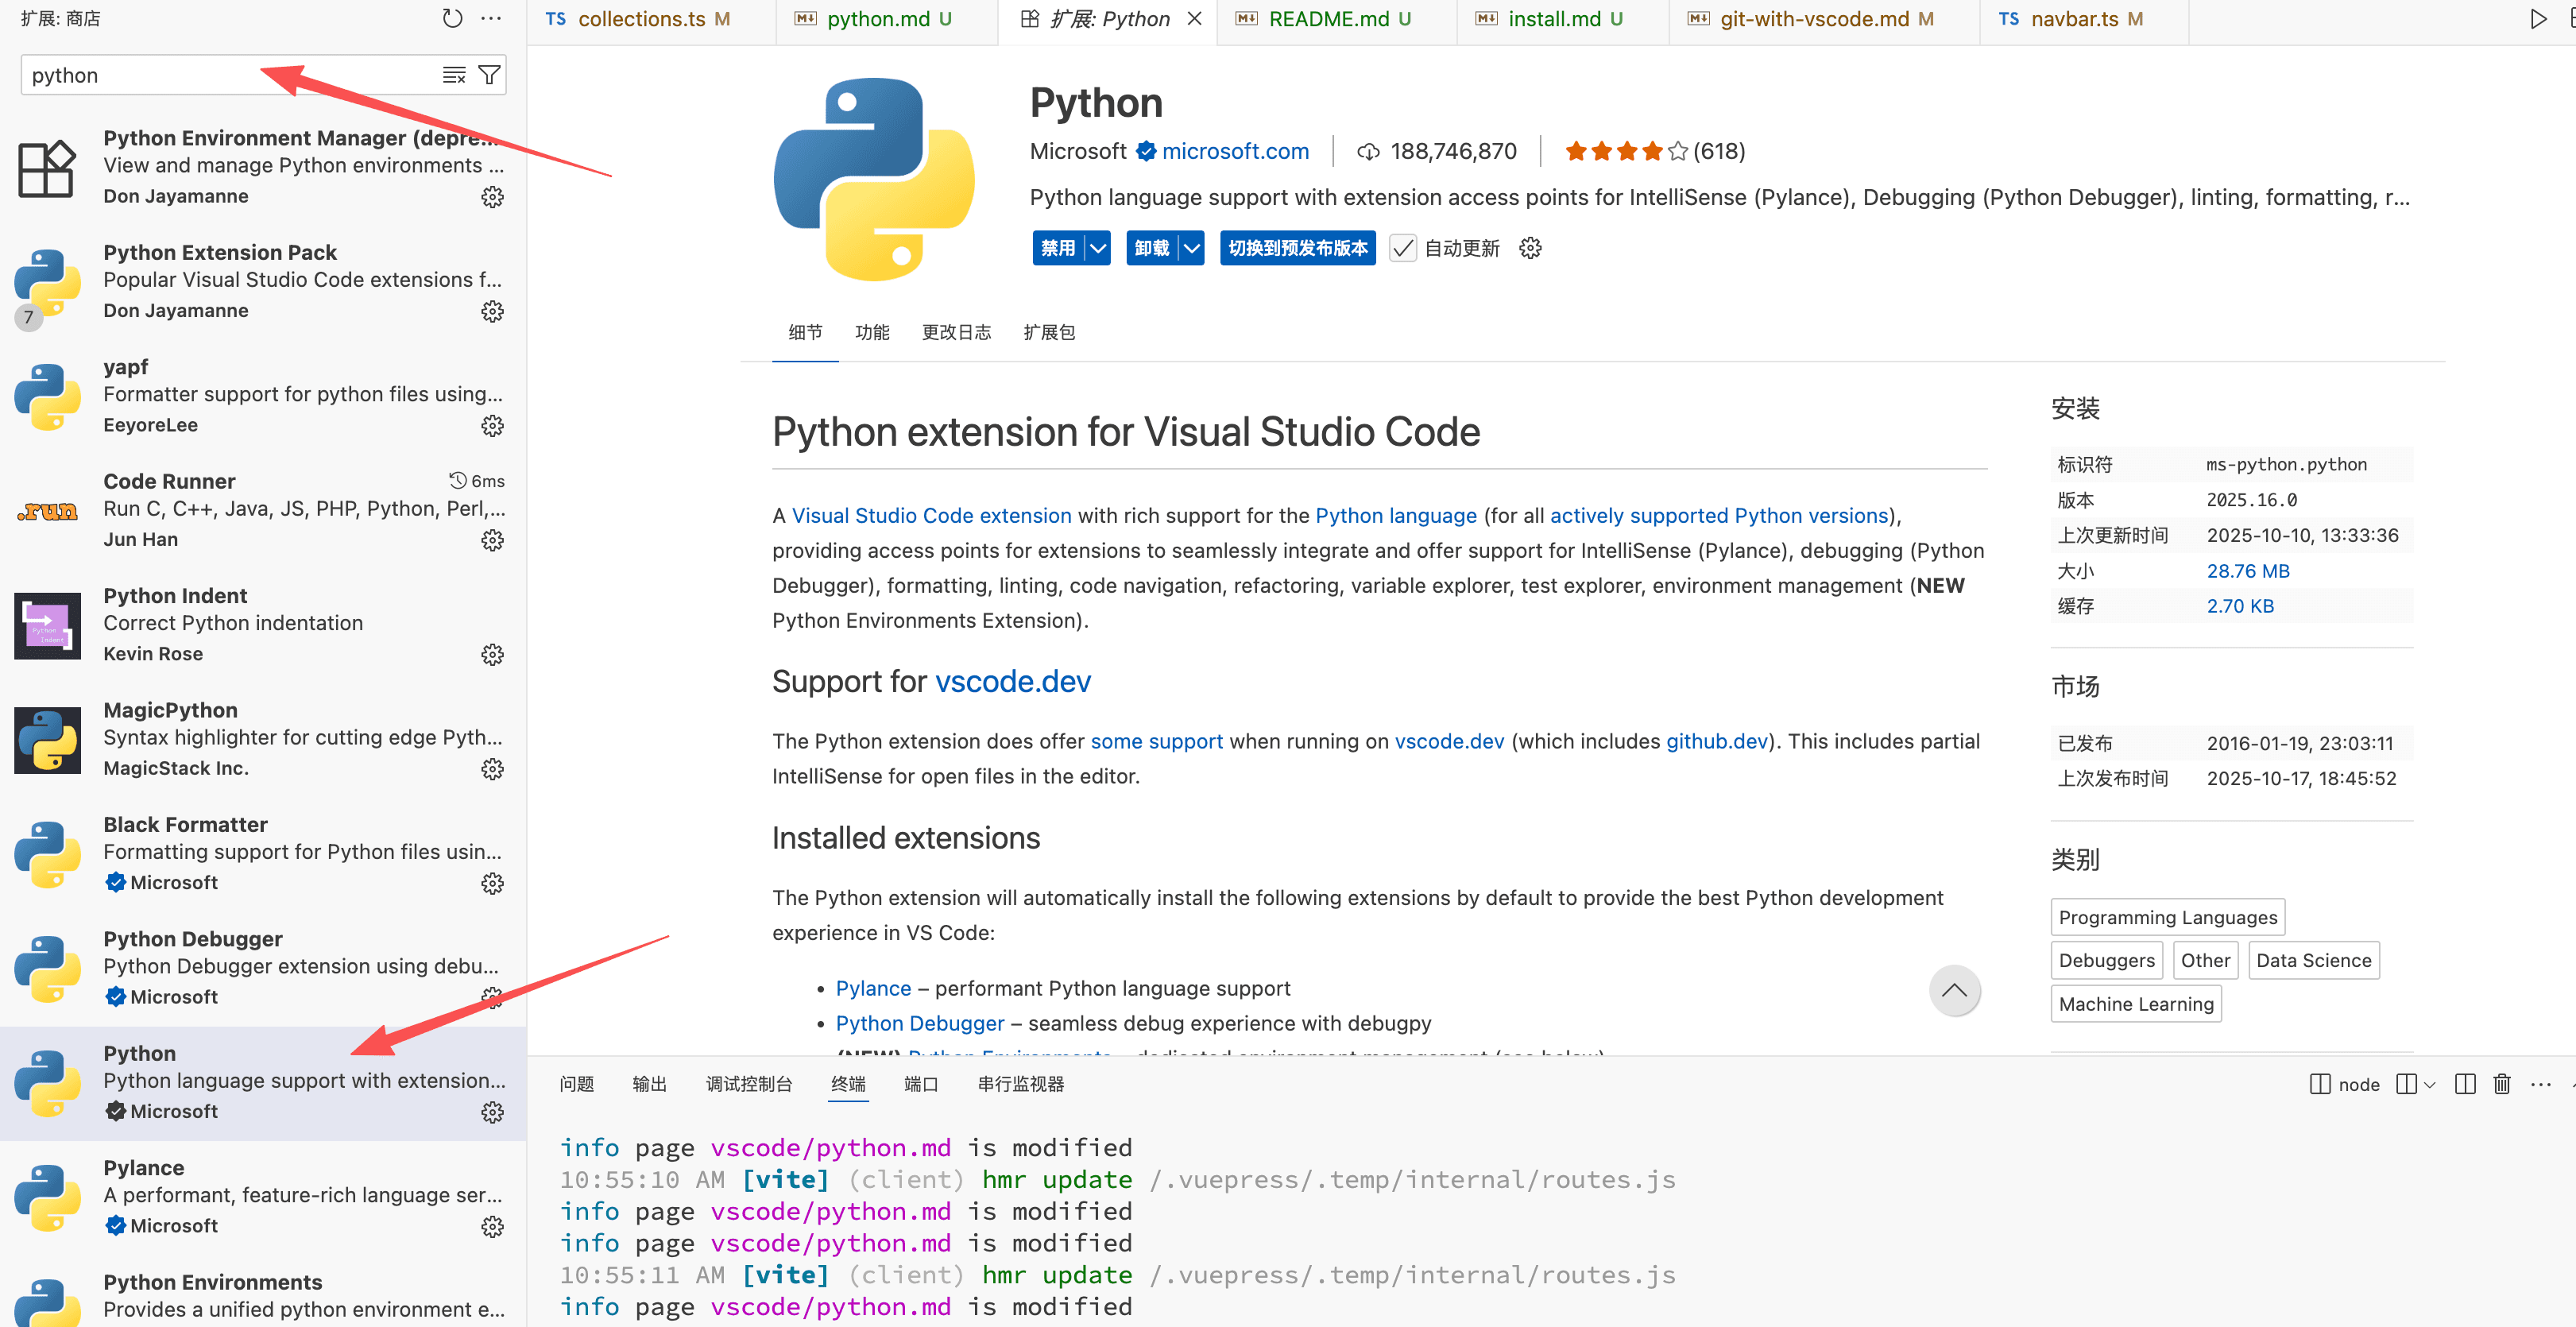Clear extension search results icon
The height and width of the screenshot is (1327, 2576).
click(x=454, y=75)
